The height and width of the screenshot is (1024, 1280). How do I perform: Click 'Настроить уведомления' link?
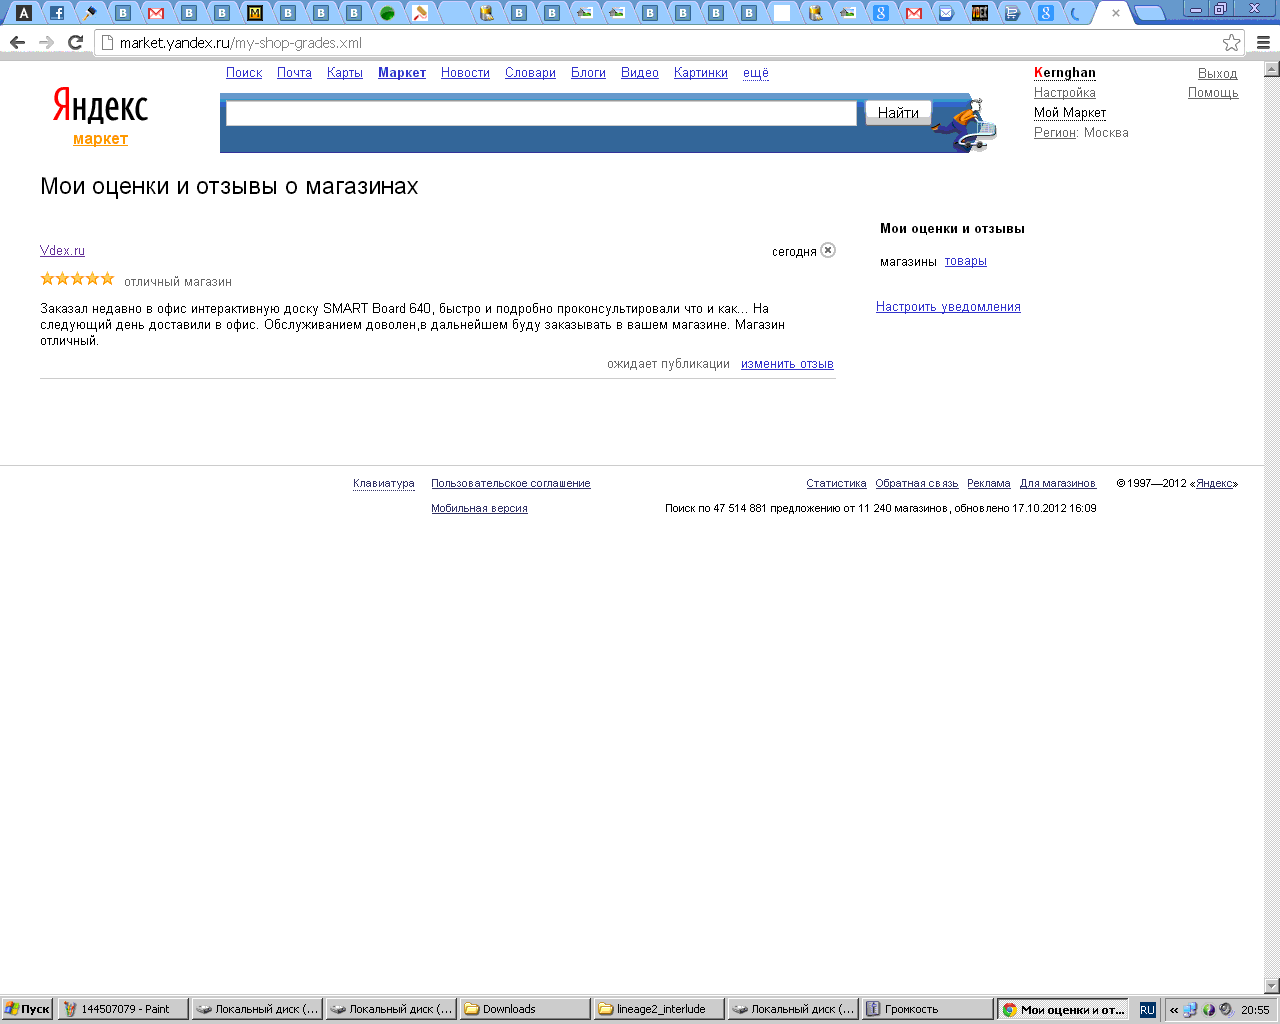coord(948,307)
